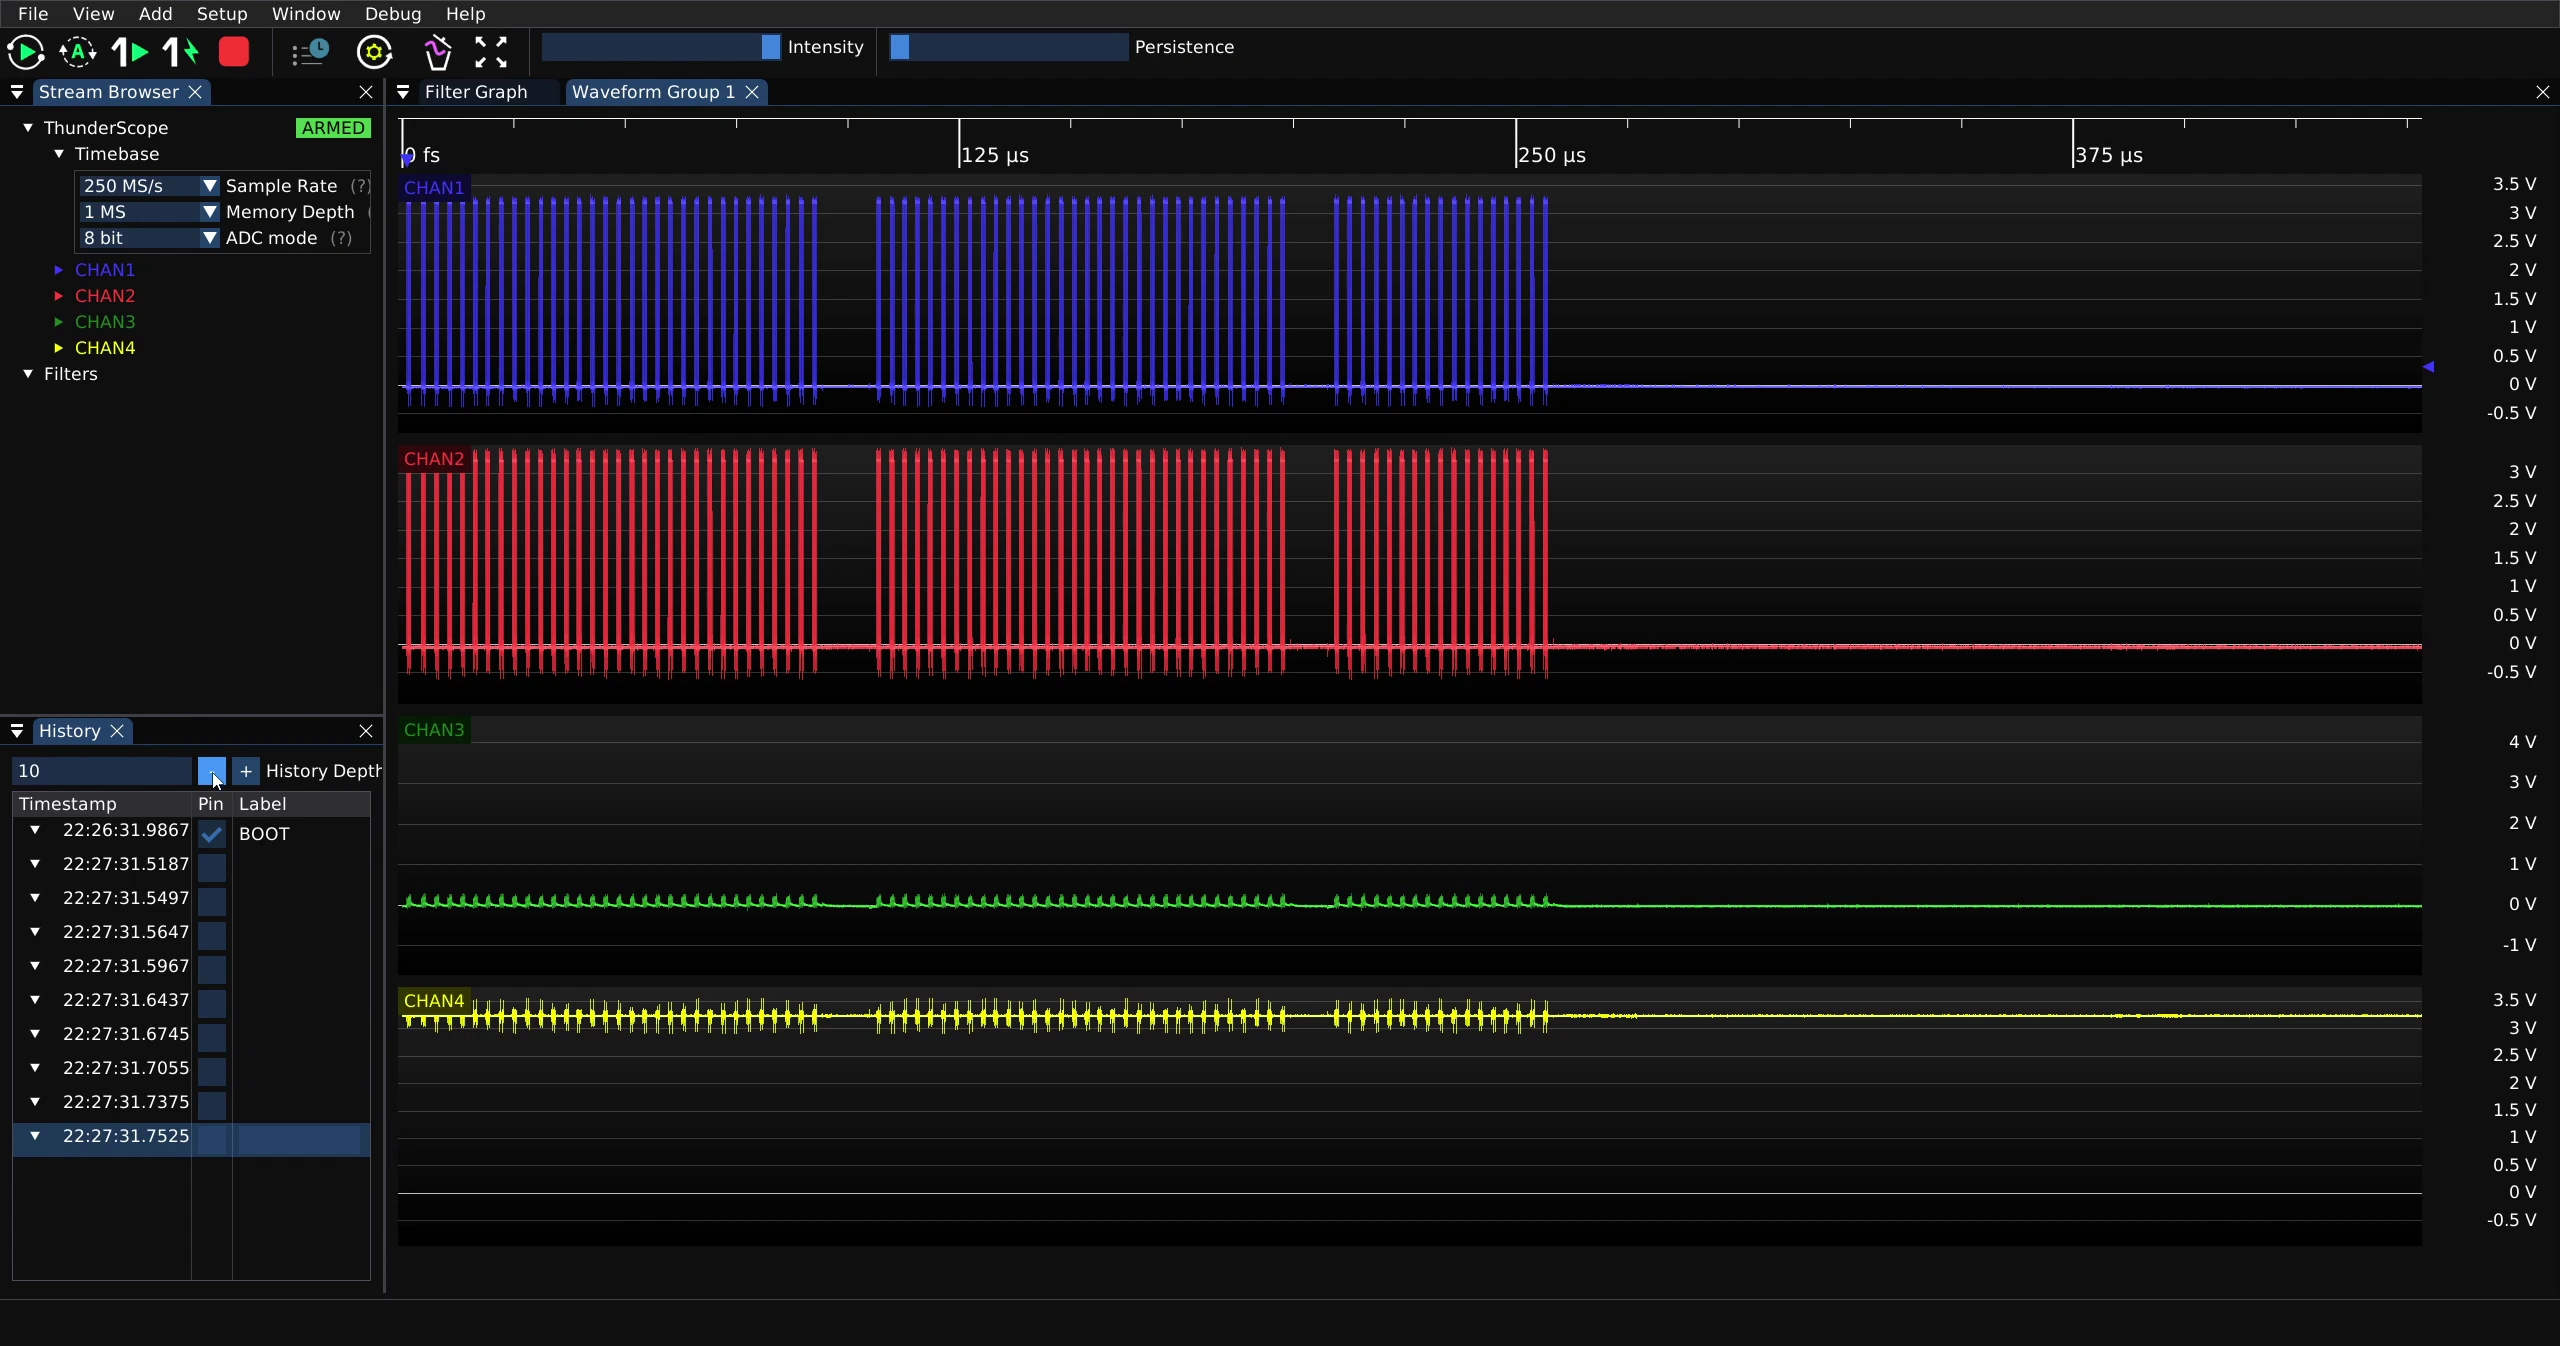2560x1346 pixels.
Task: Open the history clock toolbar icon
Action: [x=310, y=52]
